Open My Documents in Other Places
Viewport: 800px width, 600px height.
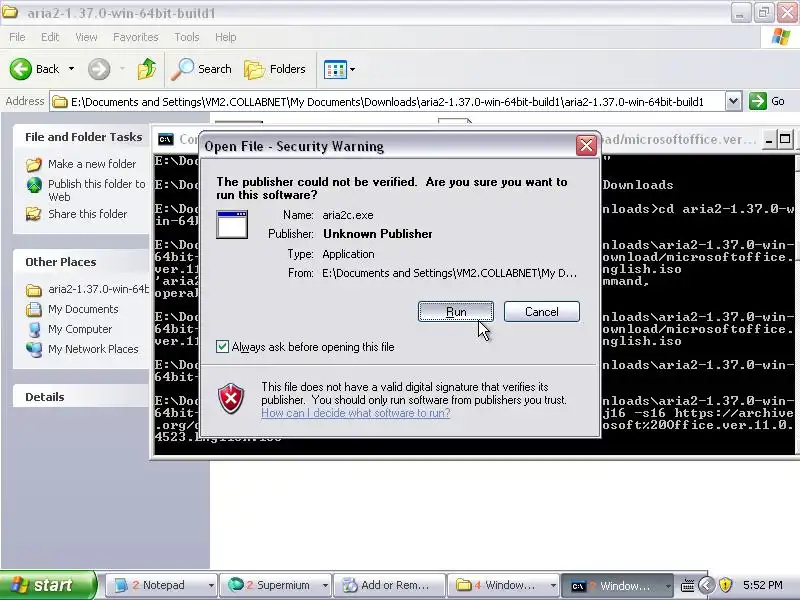[x=83, y=309]
